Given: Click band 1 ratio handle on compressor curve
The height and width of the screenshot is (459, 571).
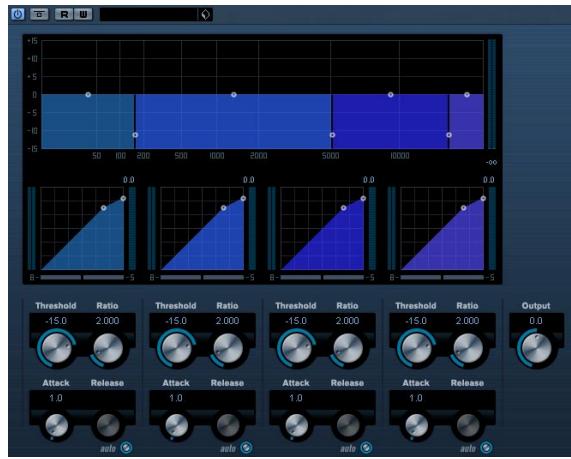Looking at the screenshot, I should tap(123, 199).
